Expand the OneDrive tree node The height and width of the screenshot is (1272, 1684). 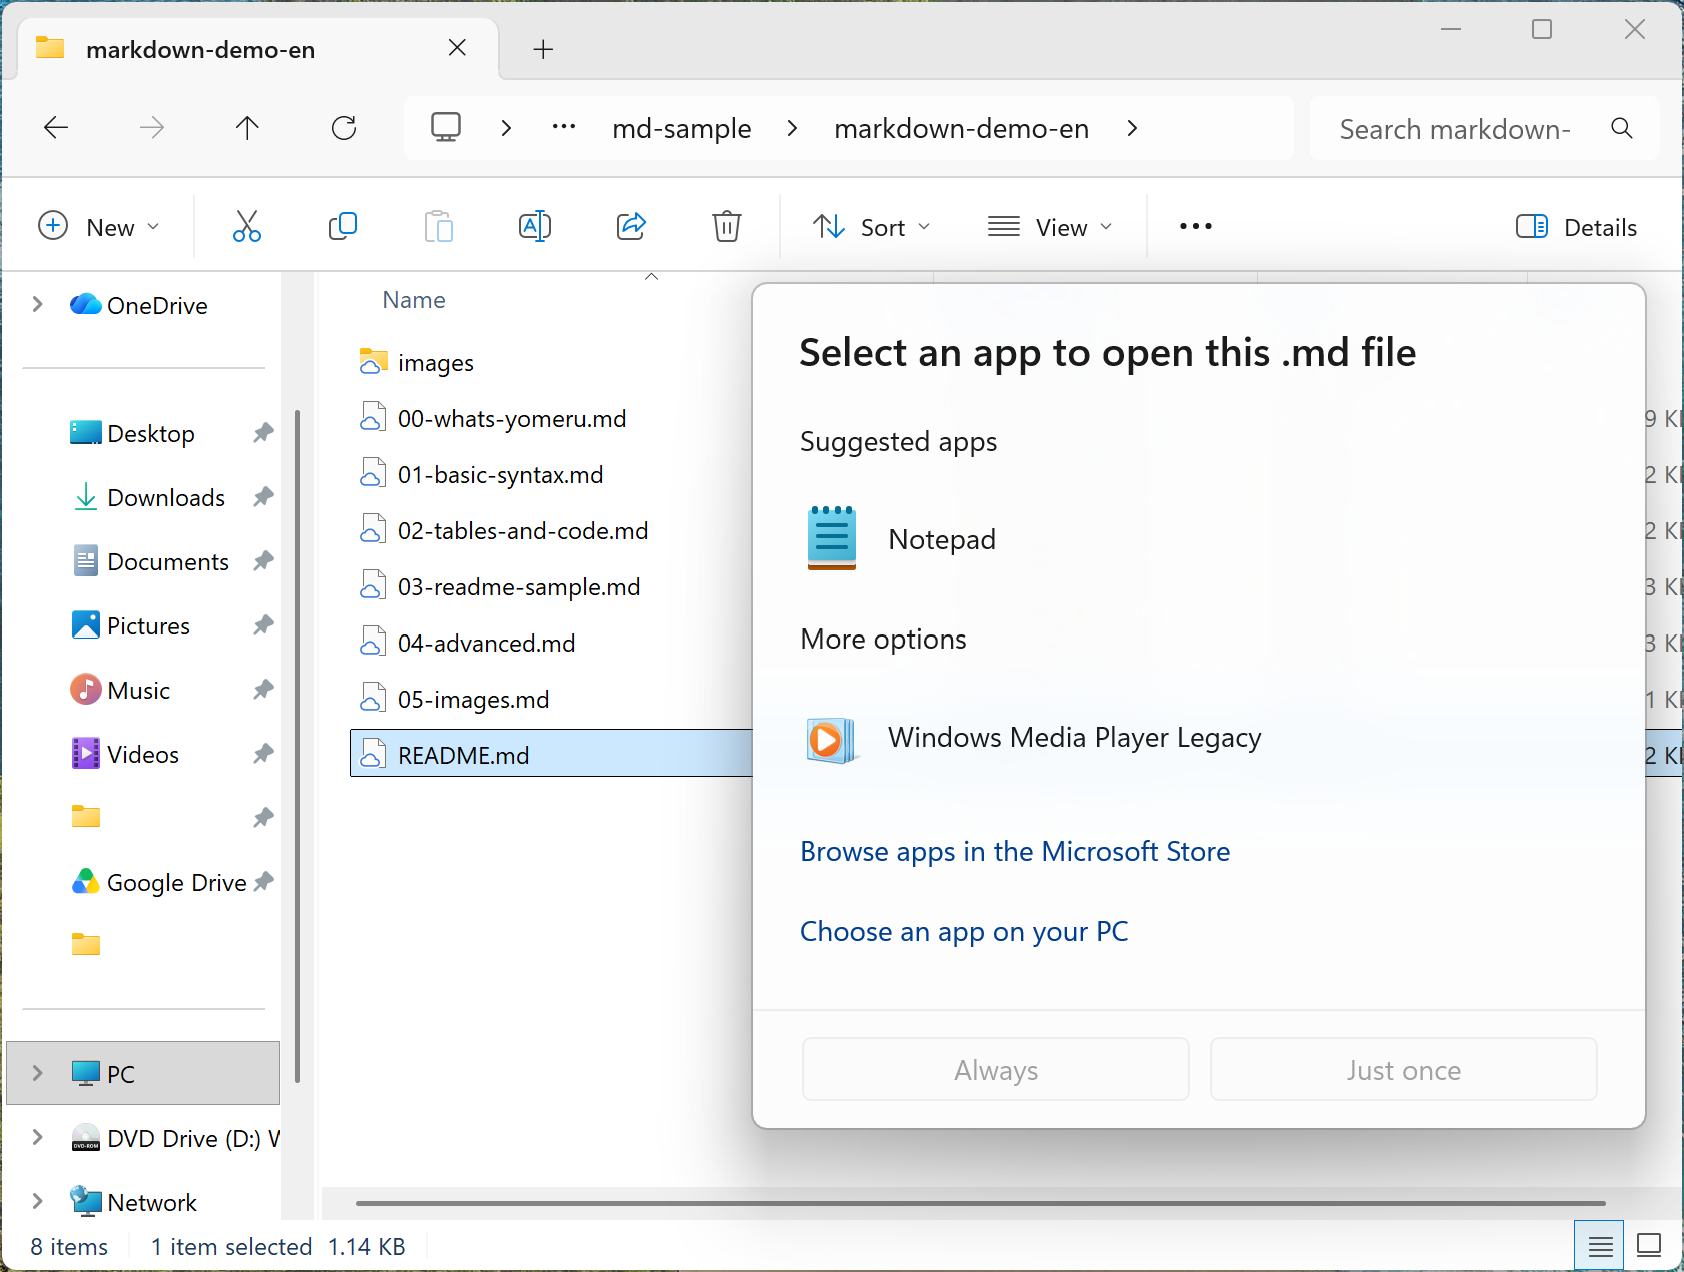[38, 305]
